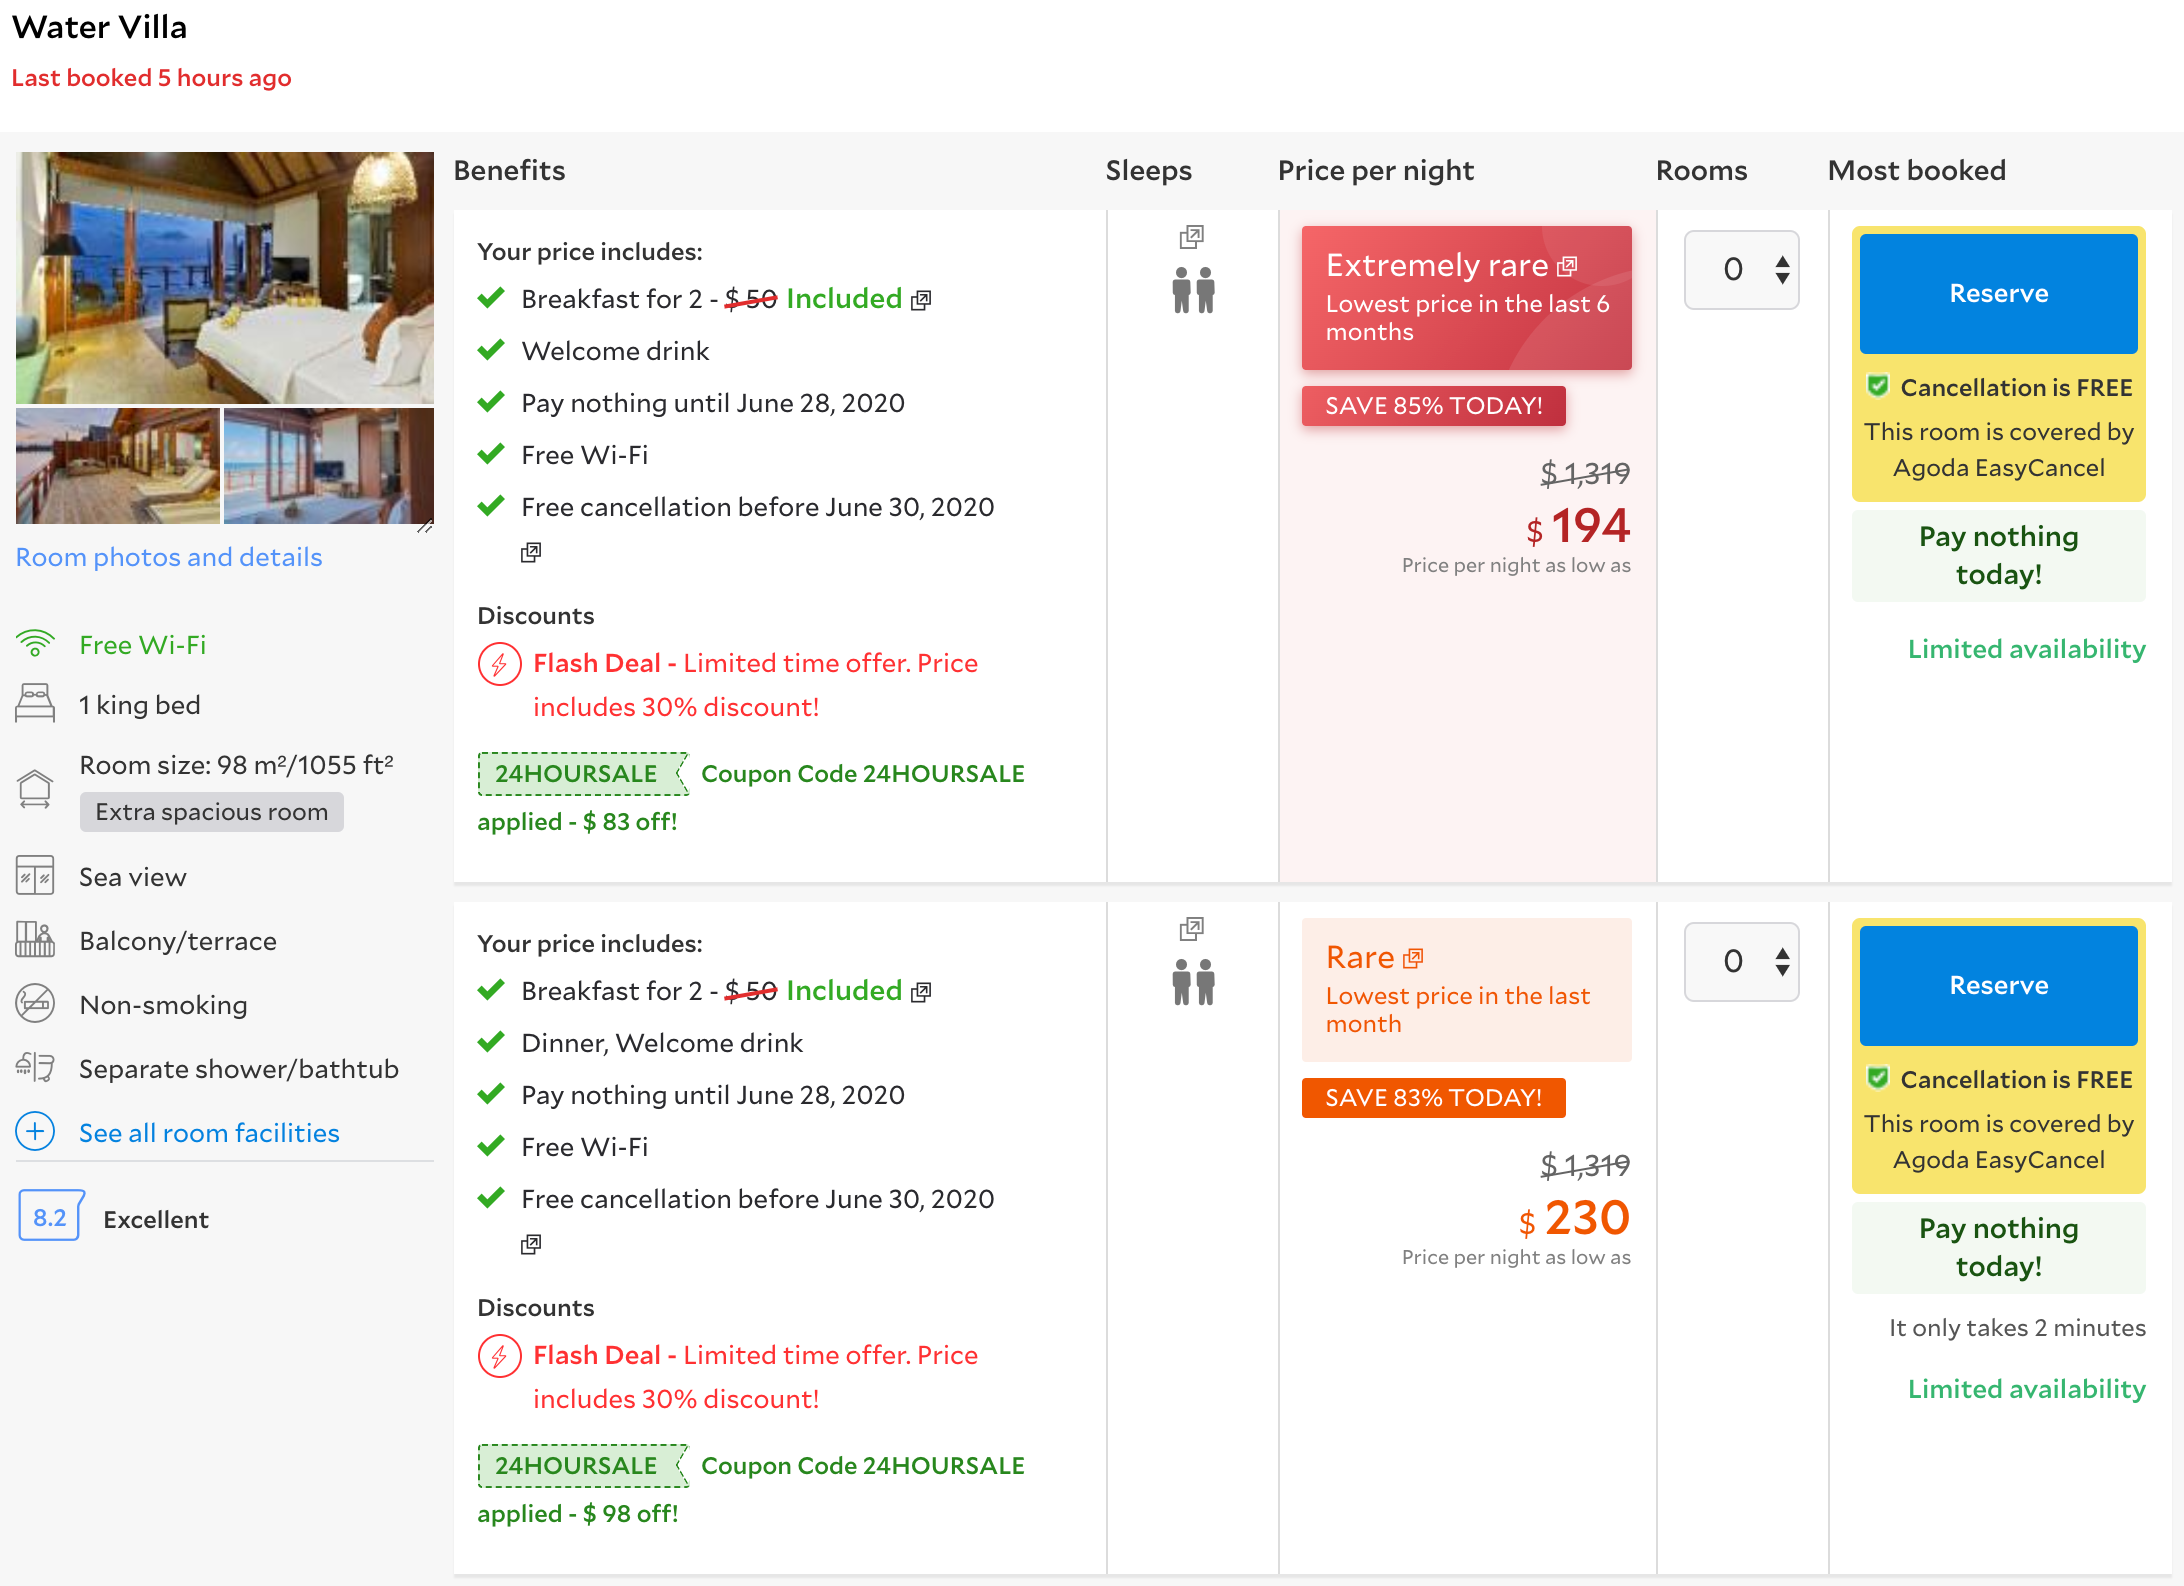2184x1586 pixels.
Task: Open the sea-view room thumbnail photo
Action: [x=328, y=466]
